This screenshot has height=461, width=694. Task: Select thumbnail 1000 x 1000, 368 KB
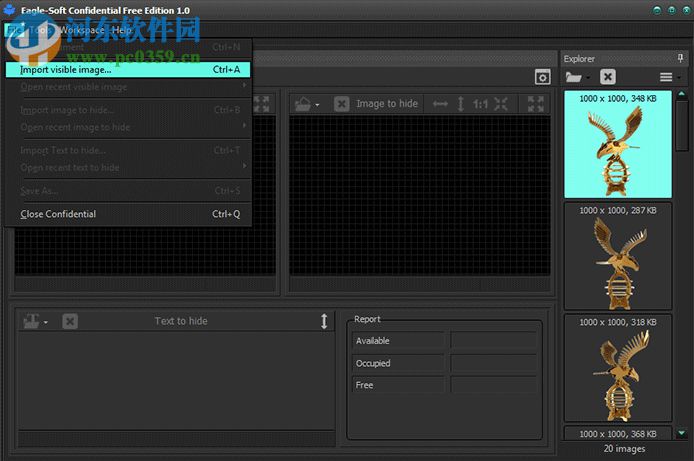pos(618,433)
